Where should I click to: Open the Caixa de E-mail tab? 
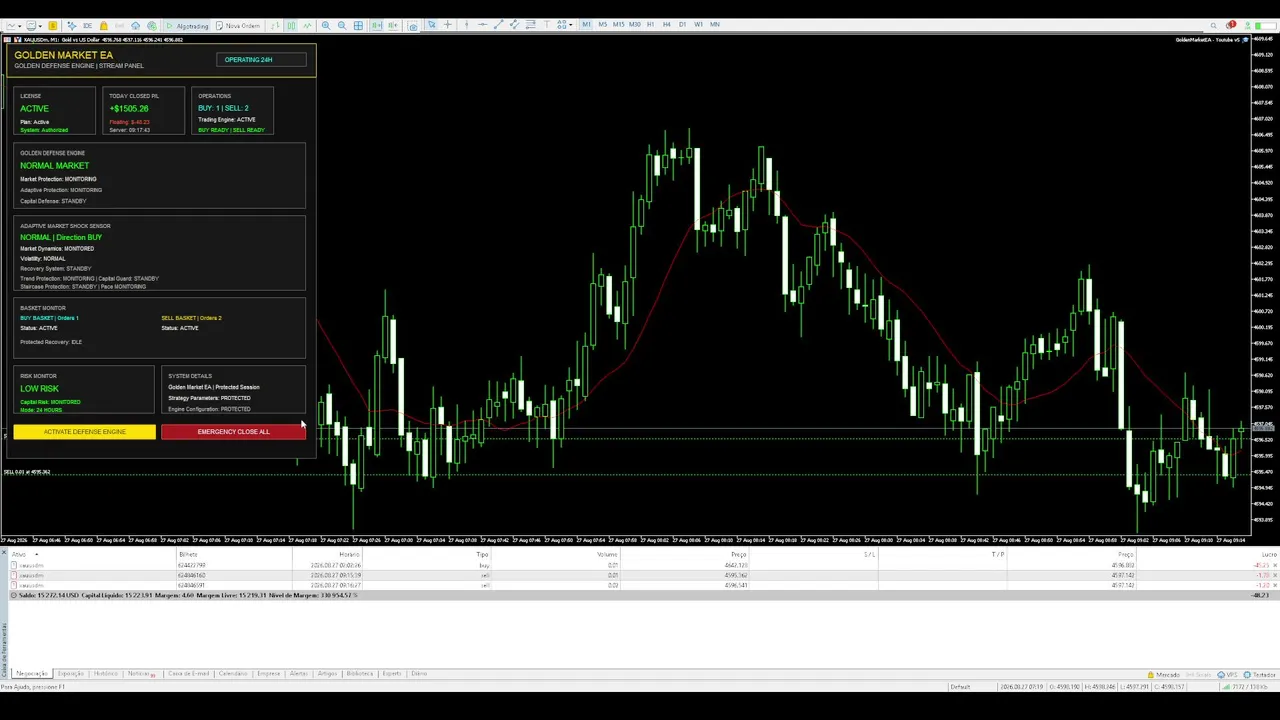[188, 674]
